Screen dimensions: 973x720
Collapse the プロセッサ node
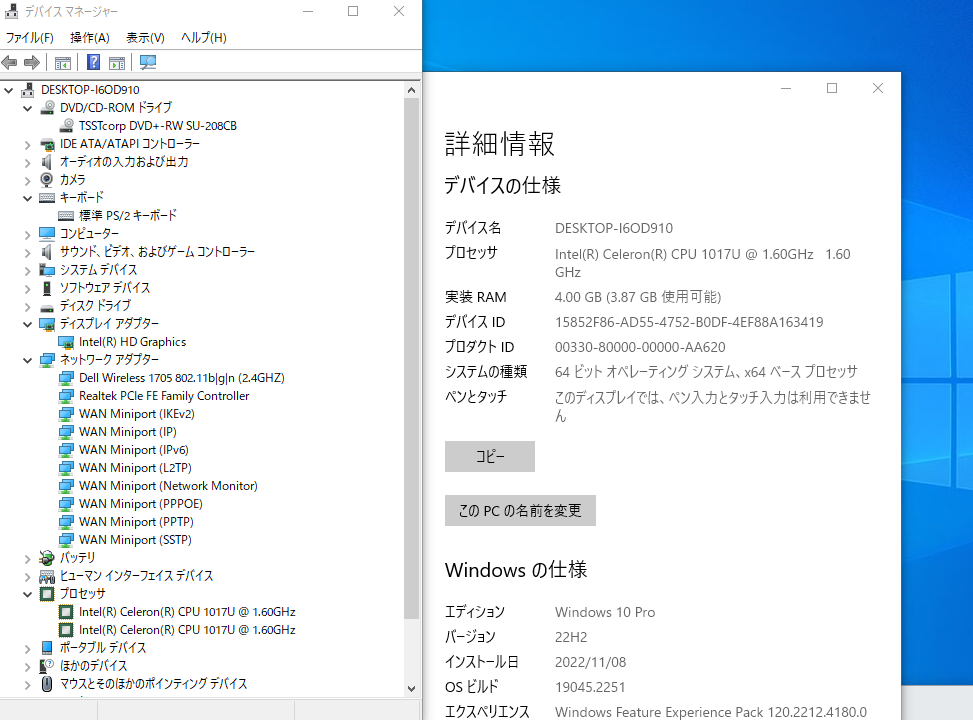[x=27, y=595]
